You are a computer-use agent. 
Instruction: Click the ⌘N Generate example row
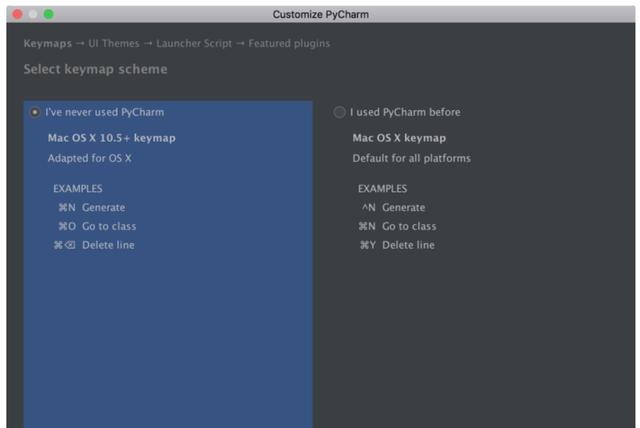(92, 207)
